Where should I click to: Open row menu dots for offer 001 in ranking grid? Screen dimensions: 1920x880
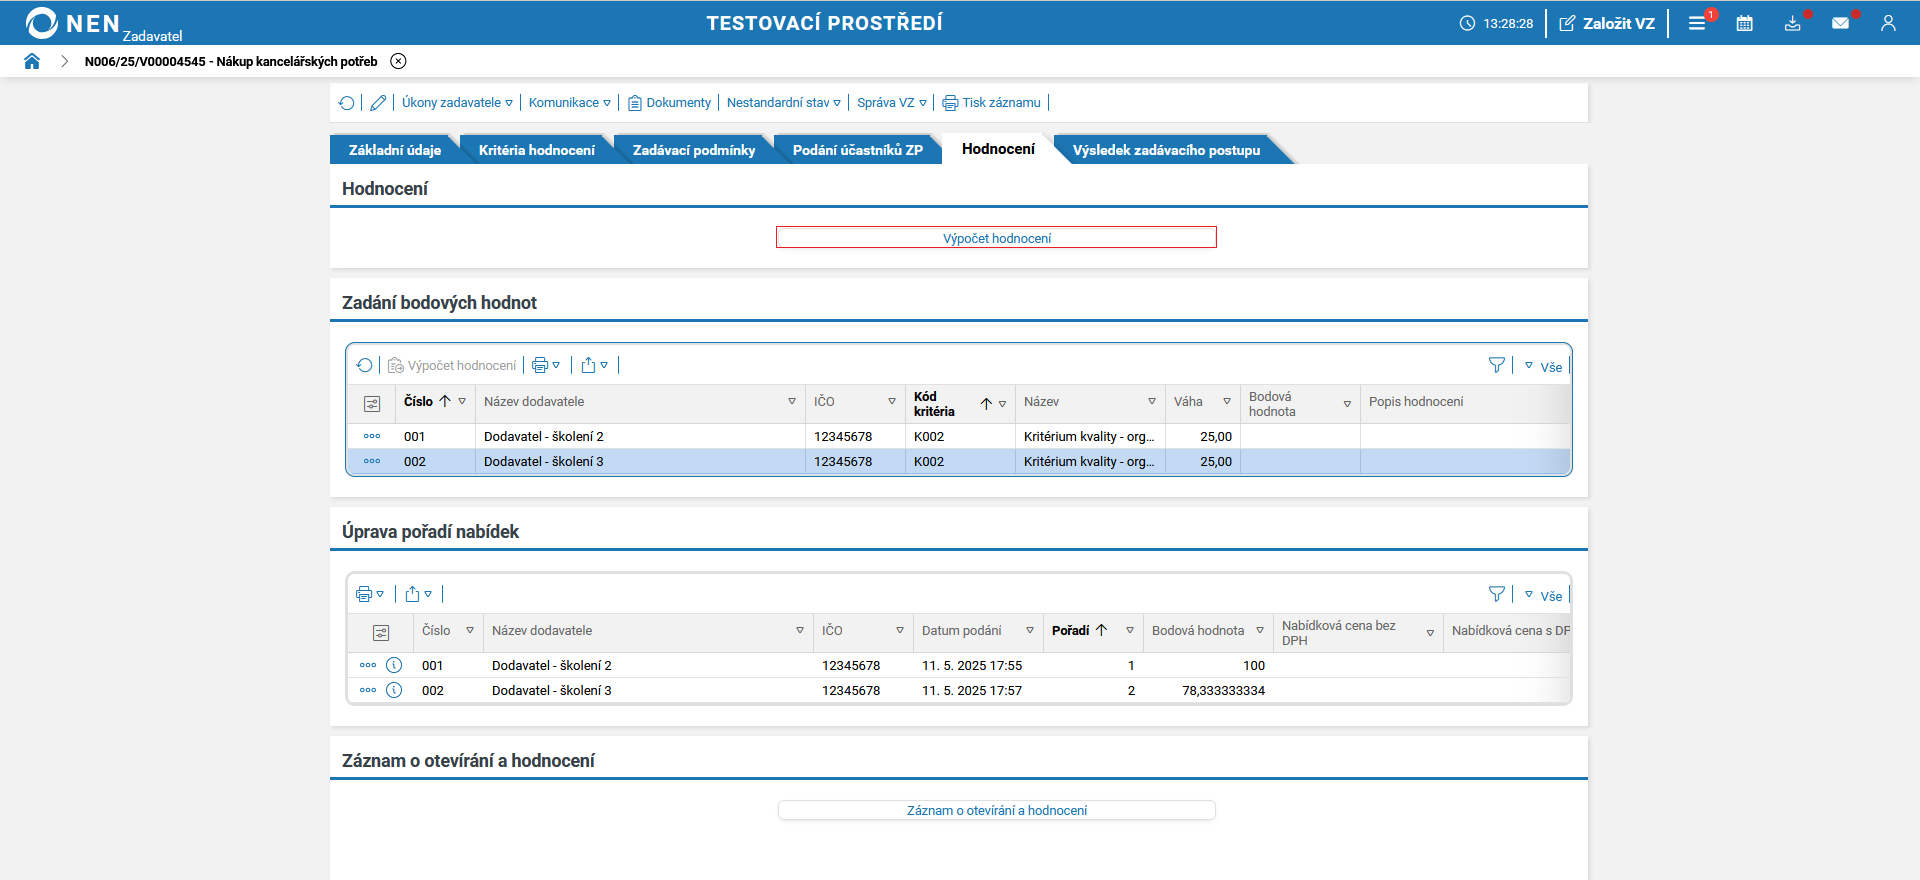[368, 665]
